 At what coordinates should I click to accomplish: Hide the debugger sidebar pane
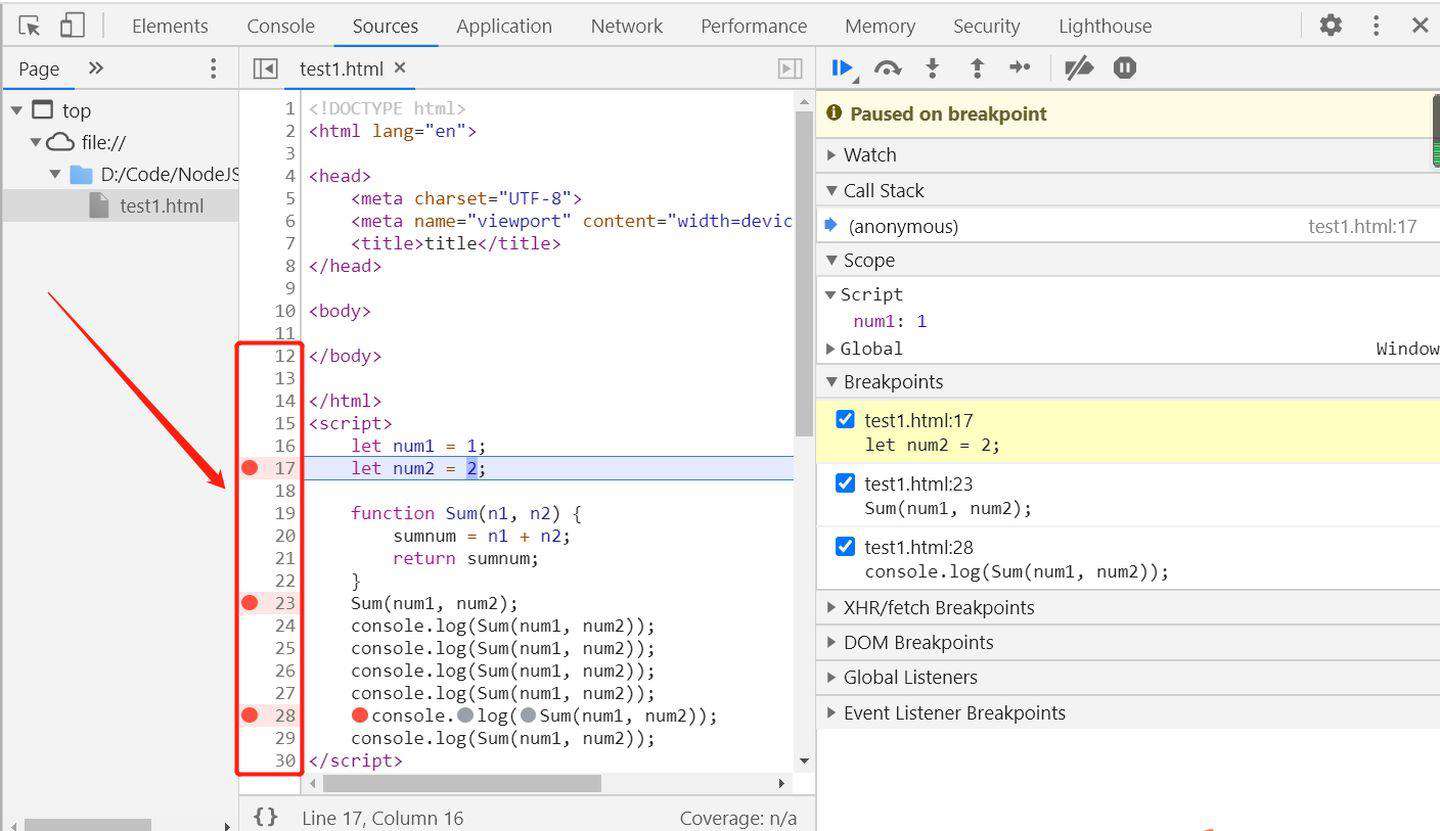click(790, 68)
